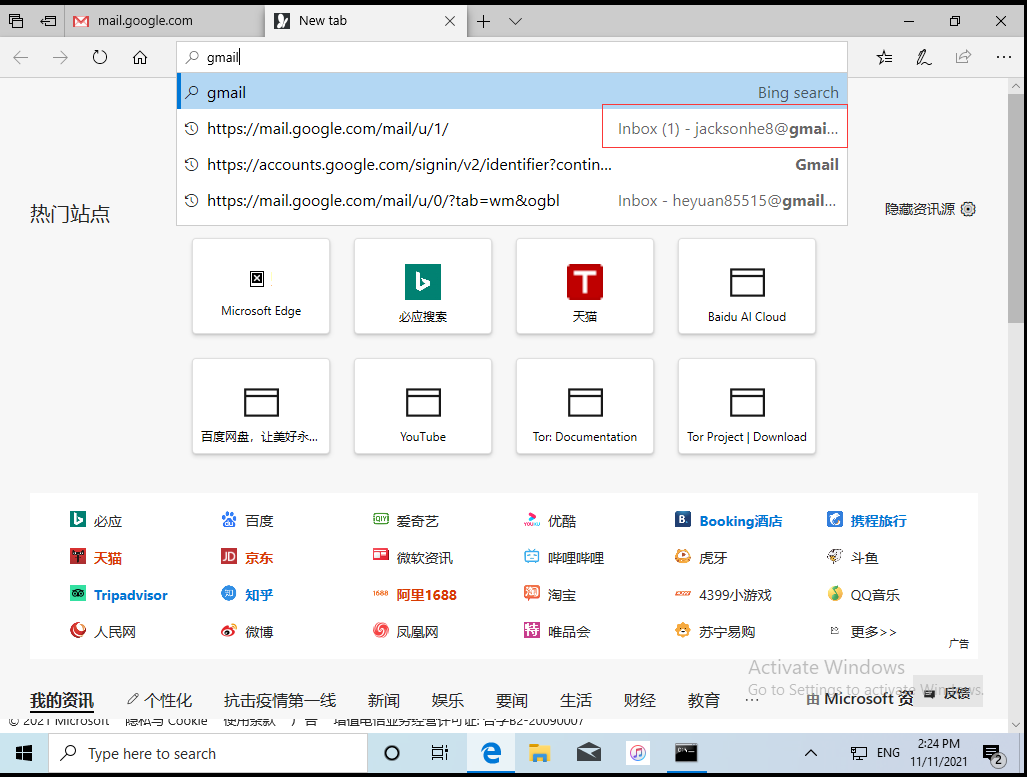Screen dimensions: 1027x777
Task: Switch to the mail.google.com tab
Action: click(x=164, y=21)
